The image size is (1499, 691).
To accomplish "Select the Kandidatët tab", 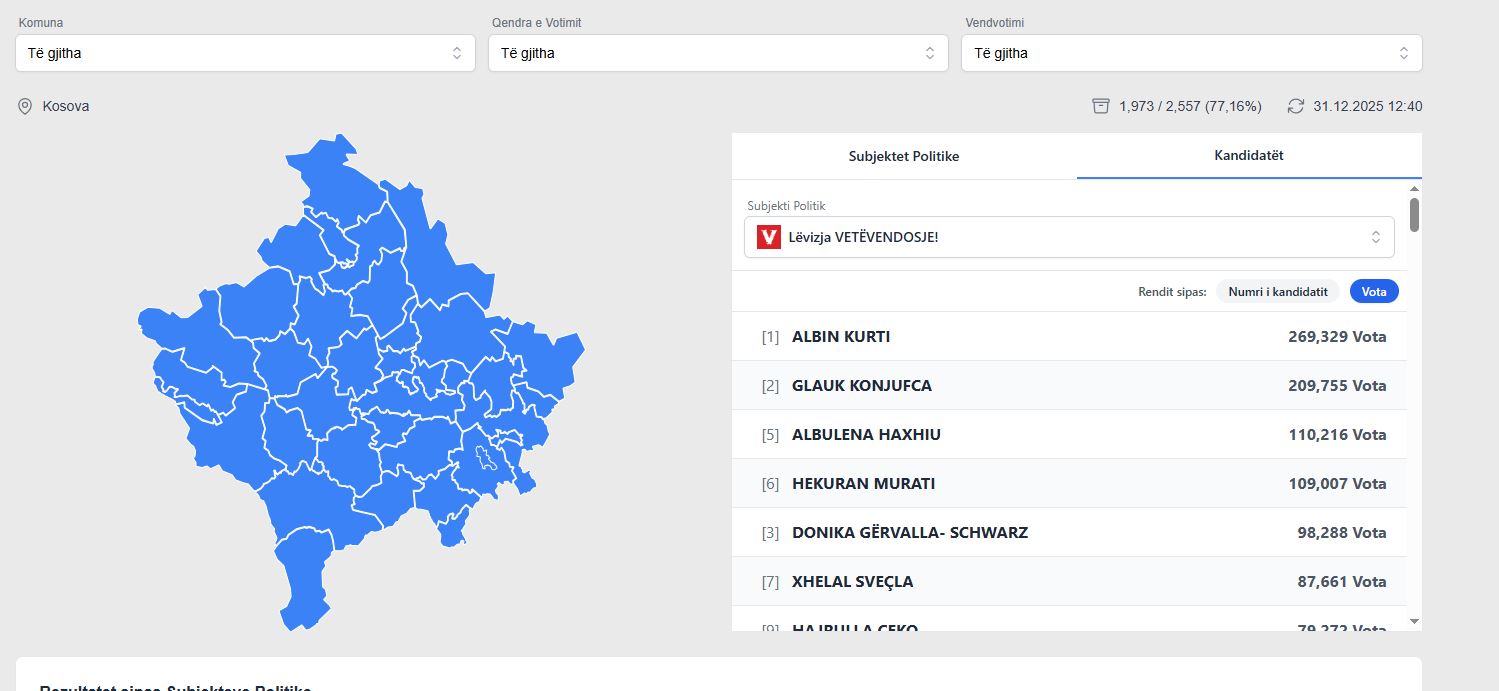I will tap(1249, 156).
